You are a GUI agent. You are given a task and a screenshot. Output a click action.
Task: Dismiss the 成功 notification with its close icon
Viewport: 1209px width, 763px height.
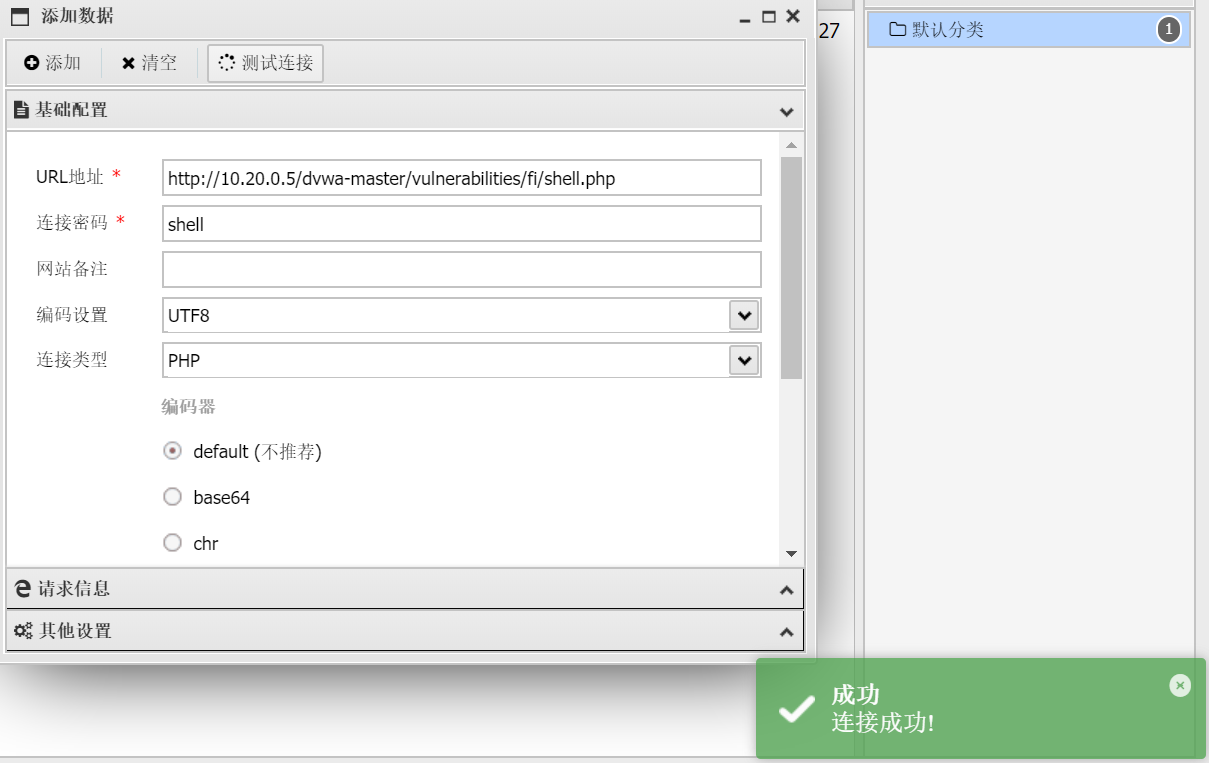1180,685
